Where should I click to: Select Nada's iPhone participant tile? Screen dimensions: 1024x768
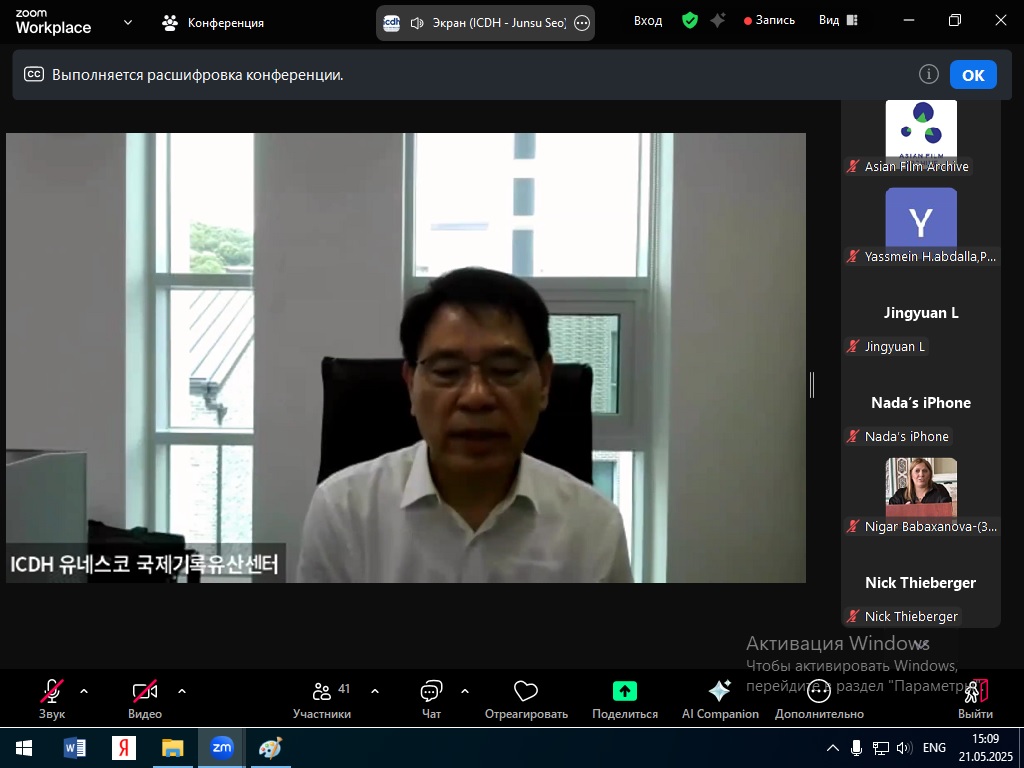click(x=921, y=407)
